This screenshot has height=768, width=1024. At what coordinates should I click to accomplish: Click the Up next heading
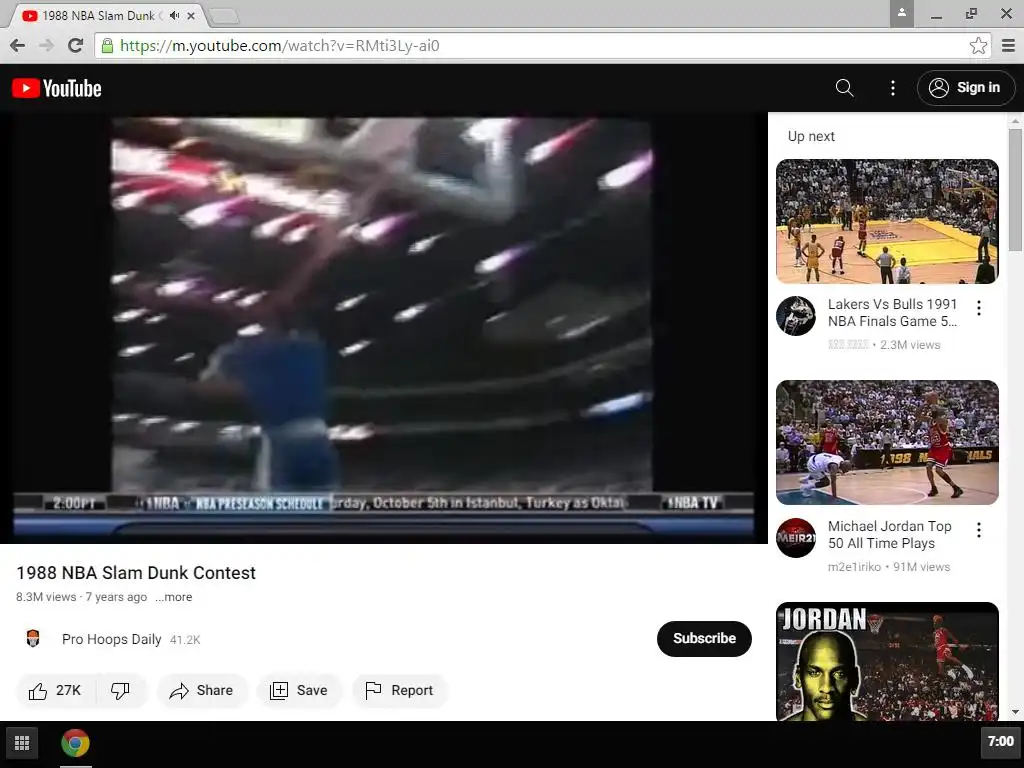(811, 136)
